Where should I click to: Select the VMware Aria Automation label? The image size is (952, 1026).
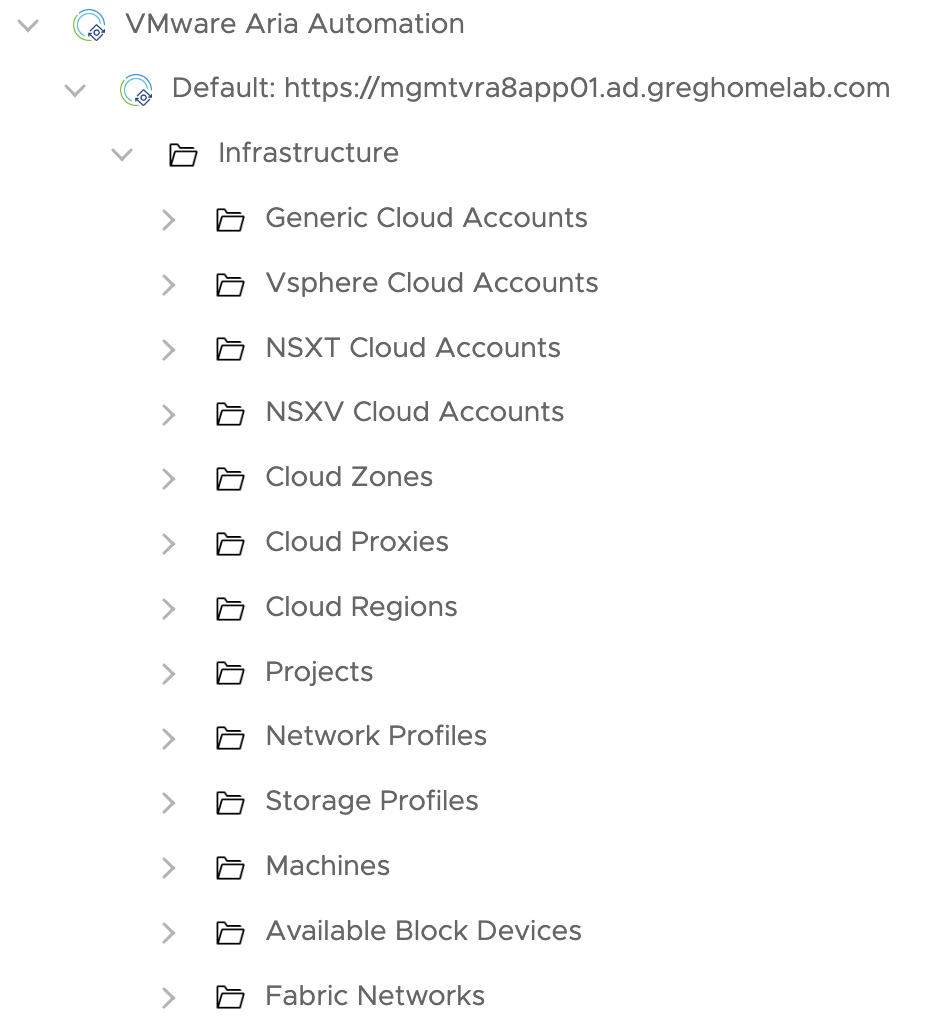295,24
